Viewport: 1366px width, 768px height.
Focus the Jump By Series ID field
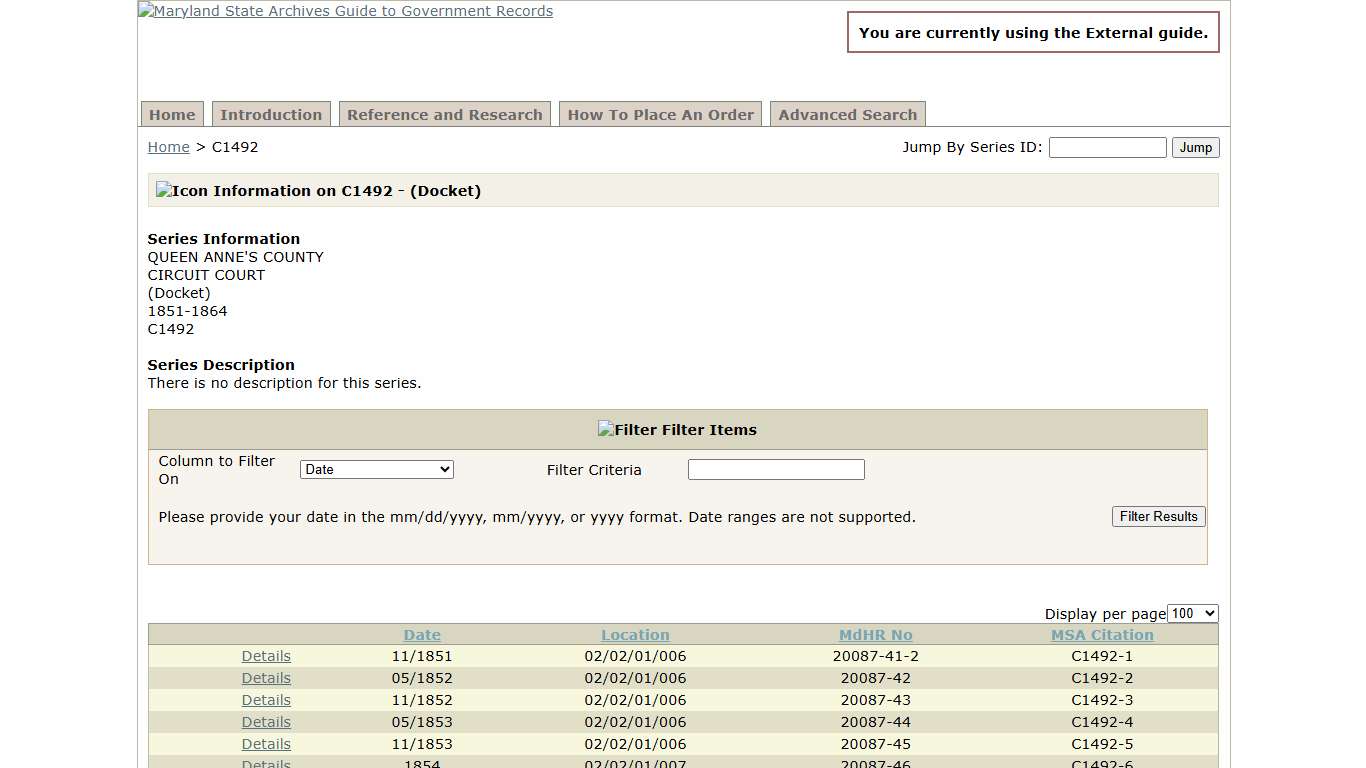click(x=1107, y=148)
